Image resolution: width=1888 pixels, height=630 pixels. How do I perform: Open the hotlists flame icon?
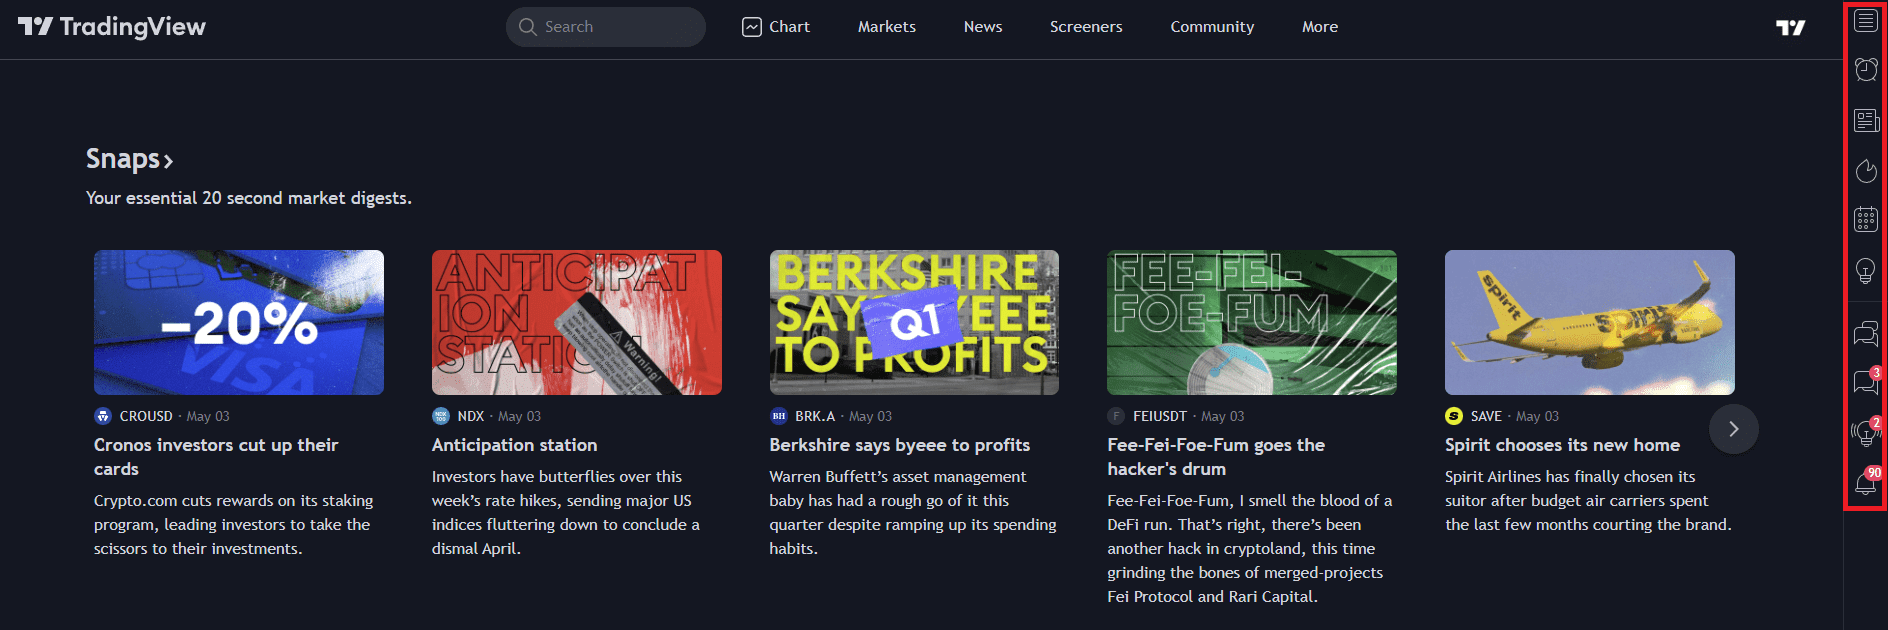1866,171
